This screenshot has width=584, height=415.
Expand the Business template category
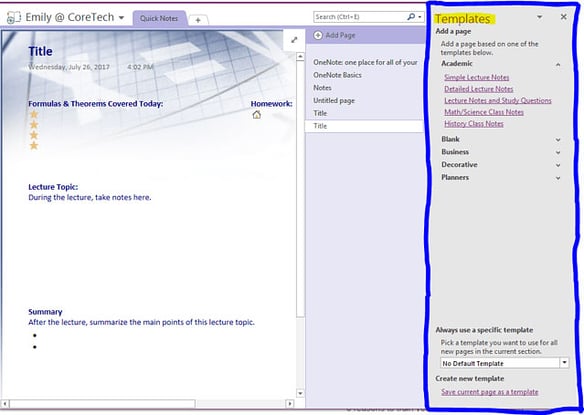coord(558,152)
